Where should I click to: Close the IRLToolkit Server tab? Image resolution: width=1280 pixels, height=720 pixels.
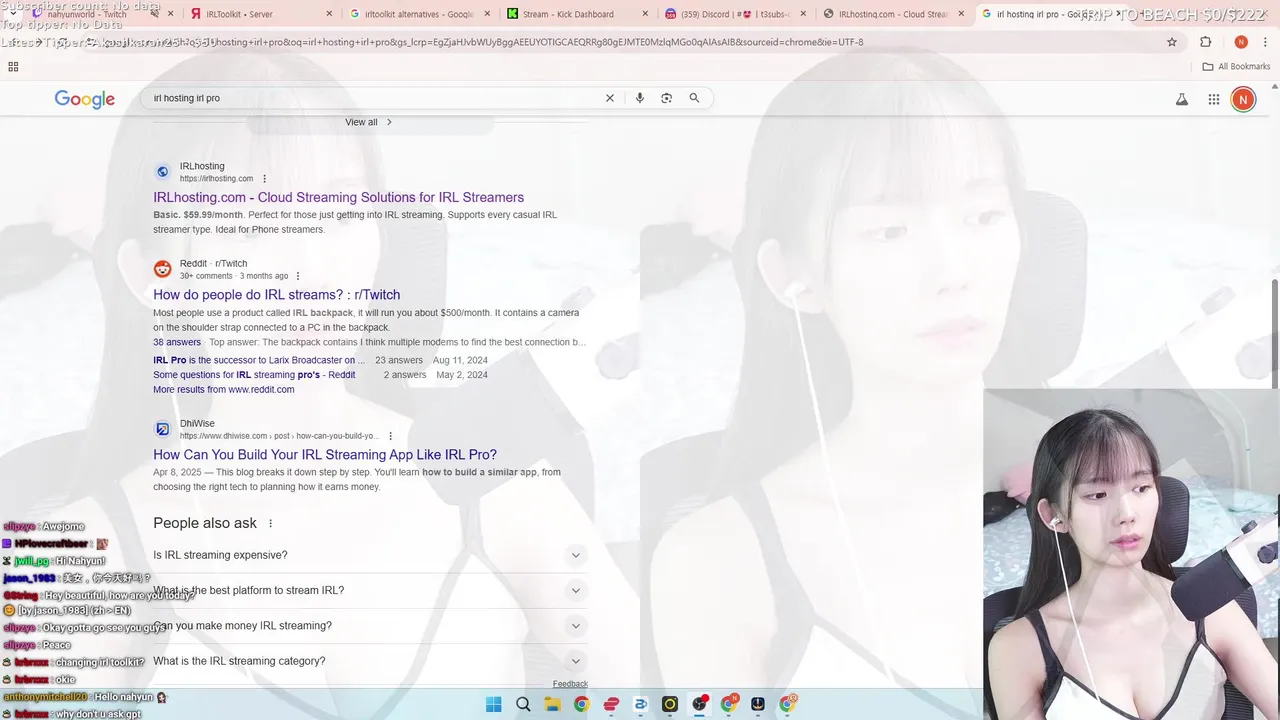(330, 14)
